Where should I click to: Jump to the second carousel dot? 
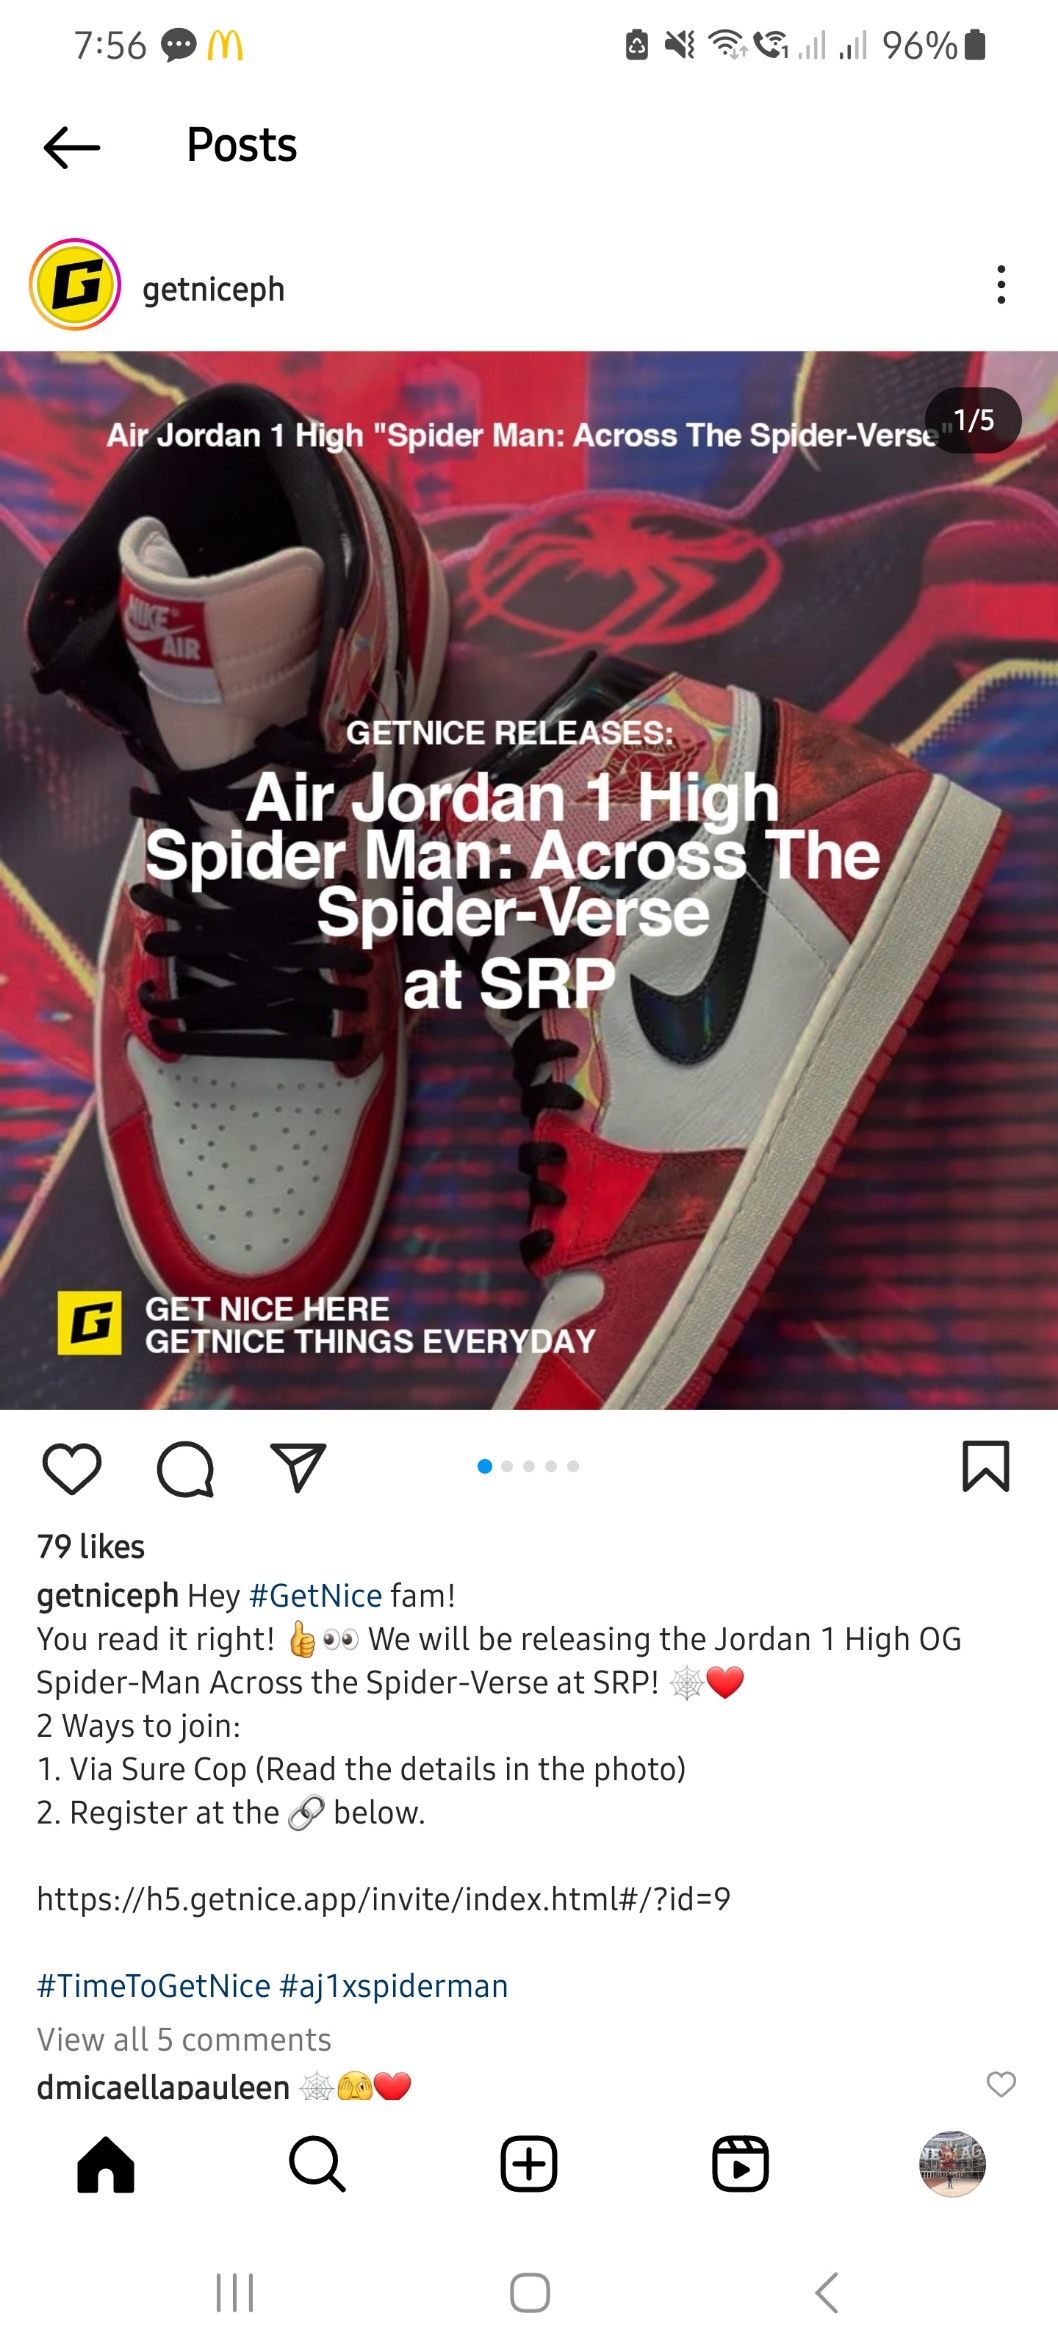pos(507,1466)
